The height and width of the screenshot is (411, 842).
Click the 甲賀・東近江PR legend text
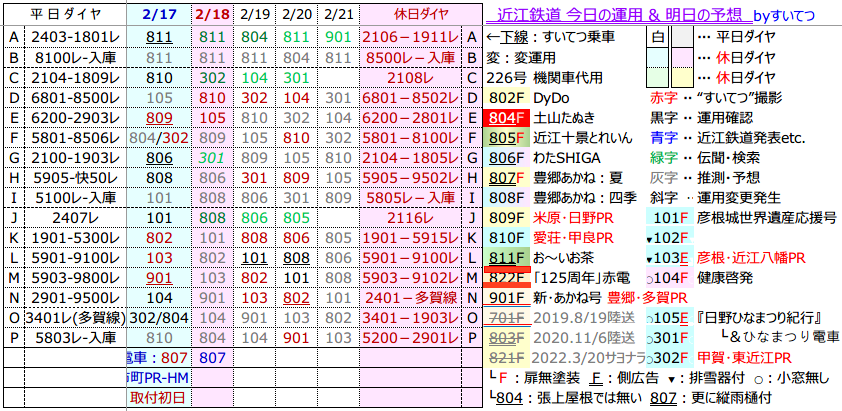click(745, 358)
